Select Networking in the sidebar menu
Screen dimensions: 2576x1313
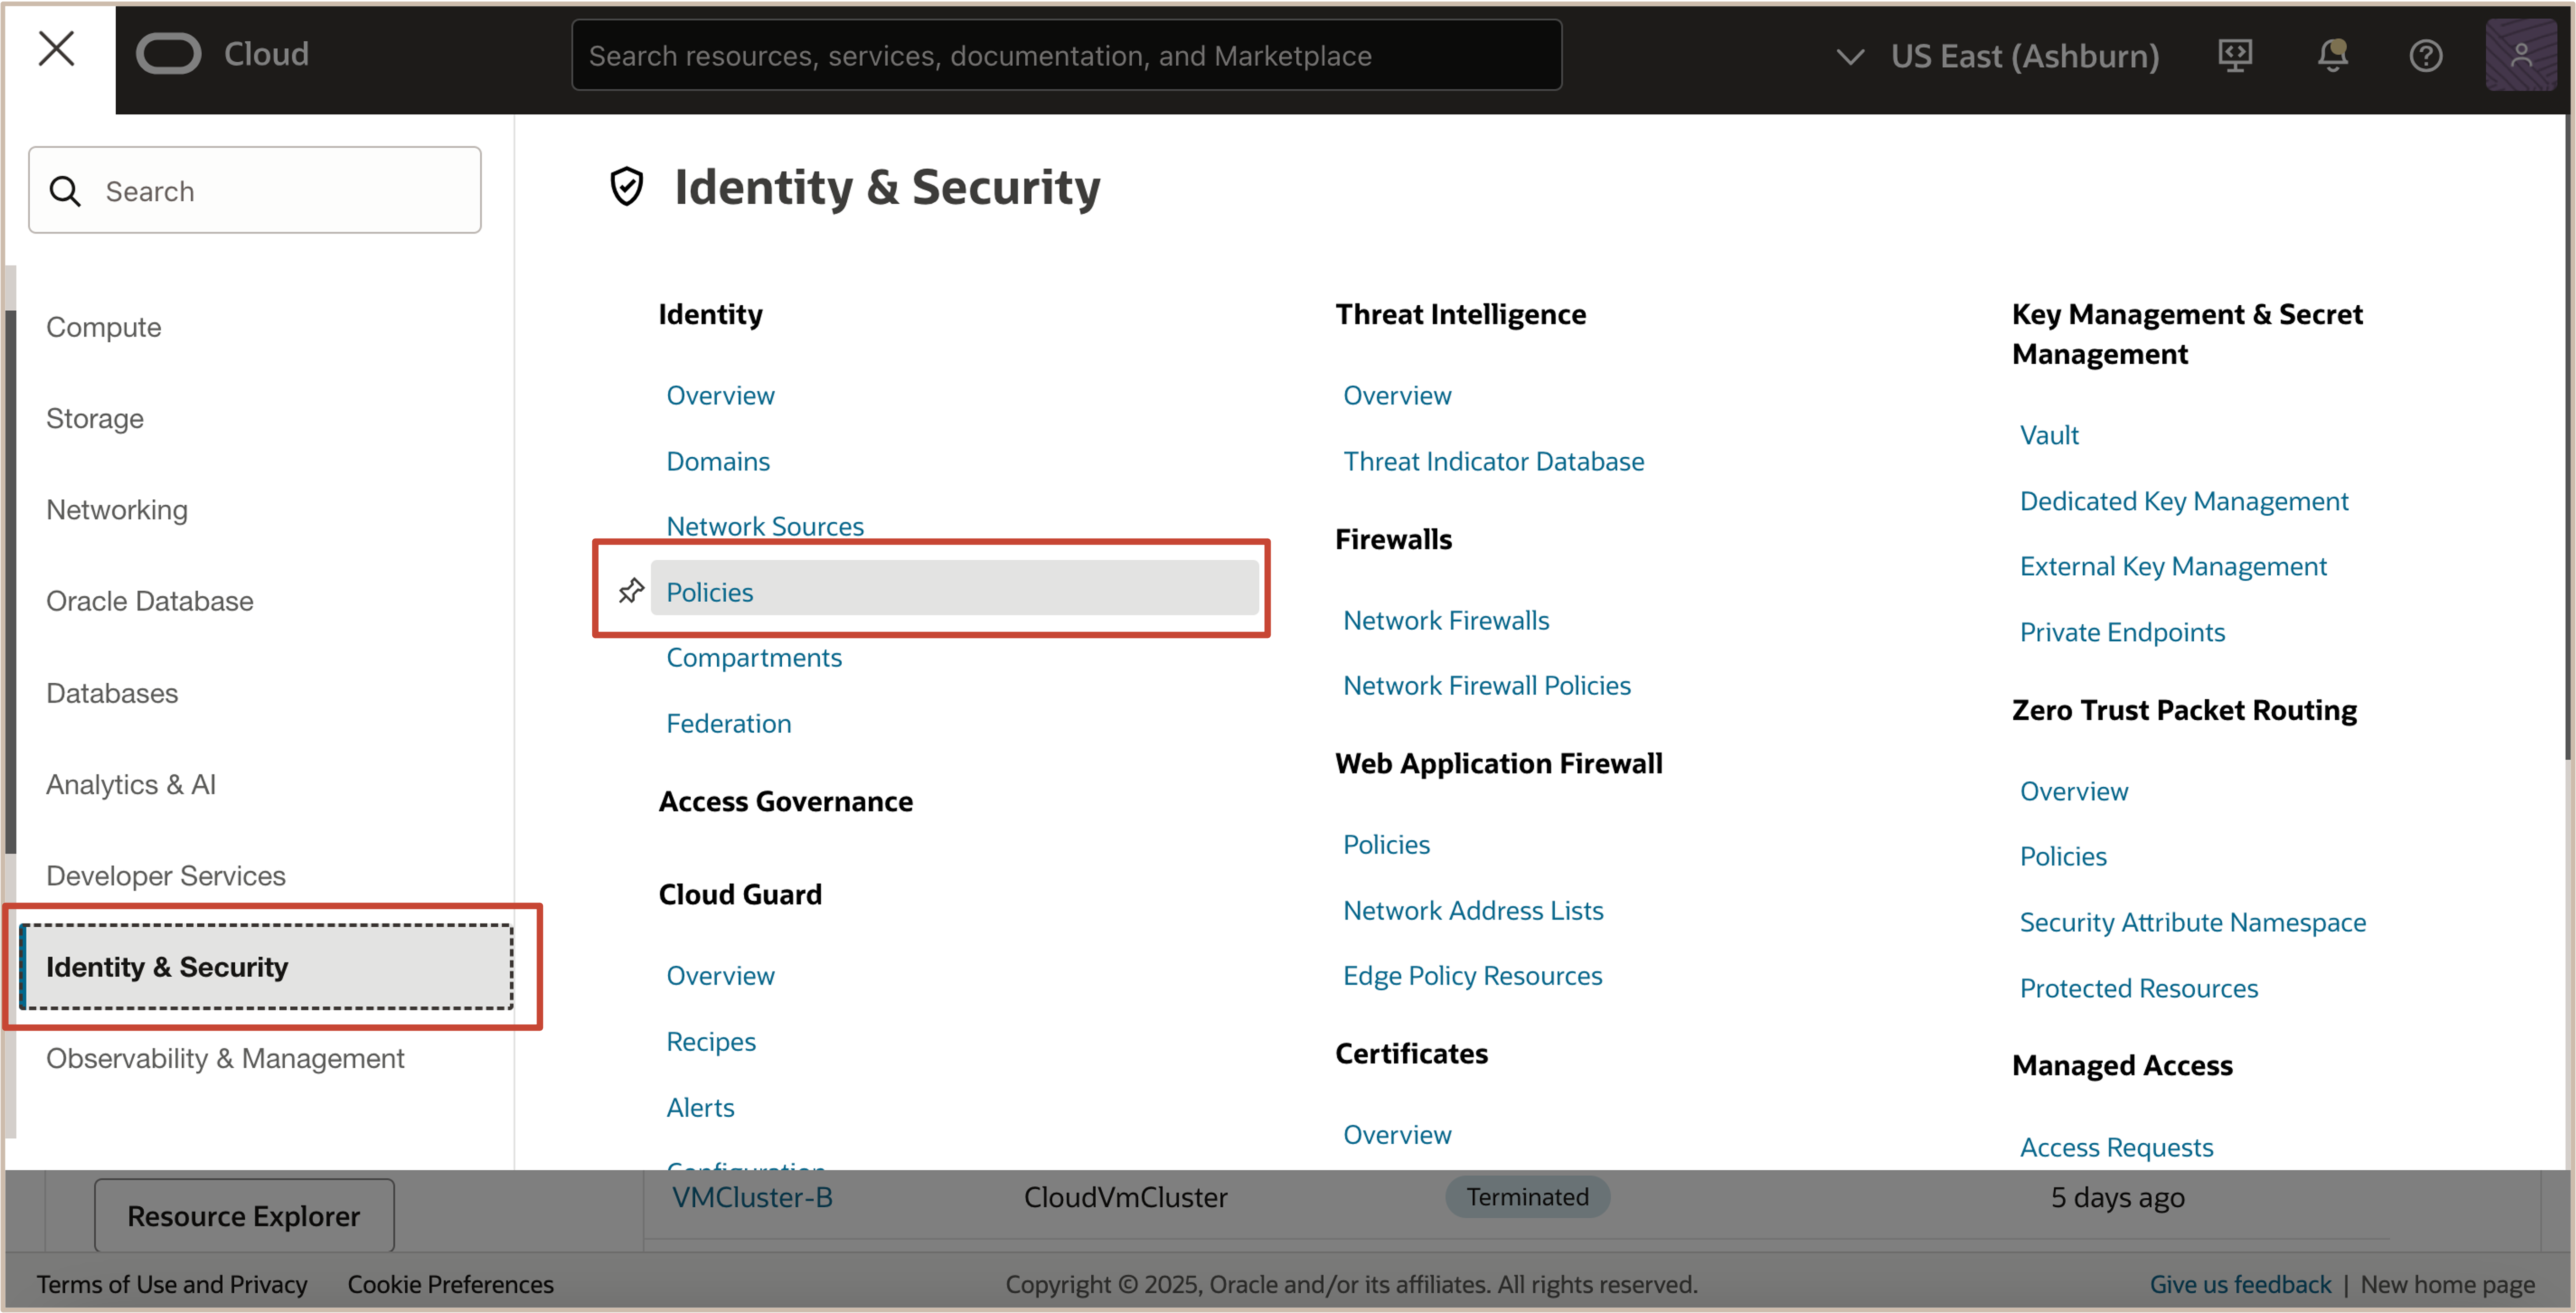click(117, 510)
